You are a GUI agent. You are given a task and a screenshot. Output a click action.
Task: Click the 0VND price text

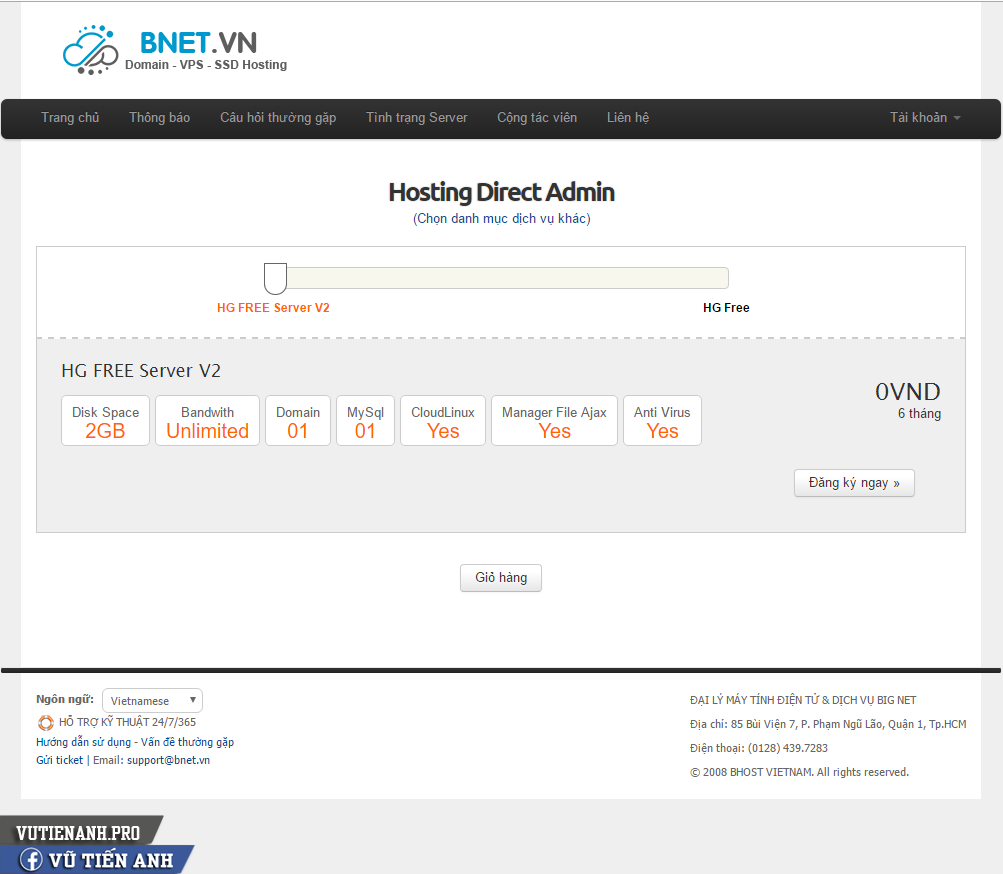click(908, 392)
